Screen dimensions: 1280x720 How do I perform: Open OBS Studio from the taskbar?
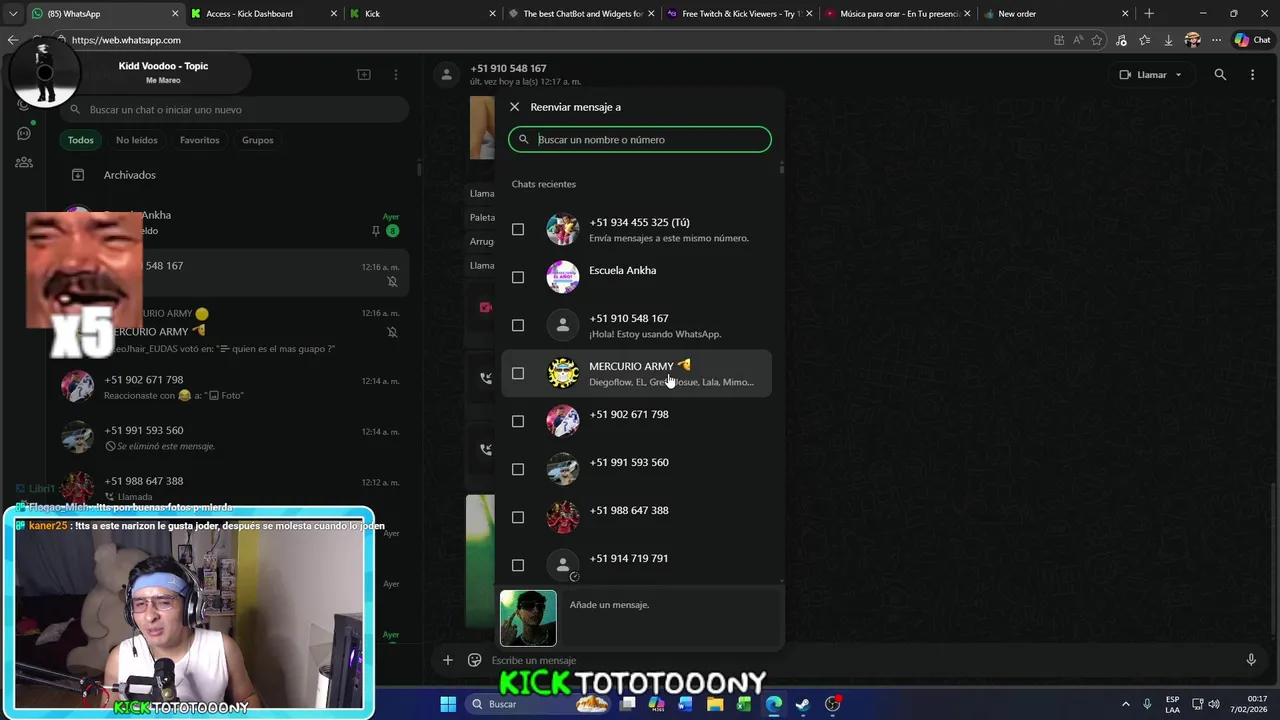[x=832, y=704]
